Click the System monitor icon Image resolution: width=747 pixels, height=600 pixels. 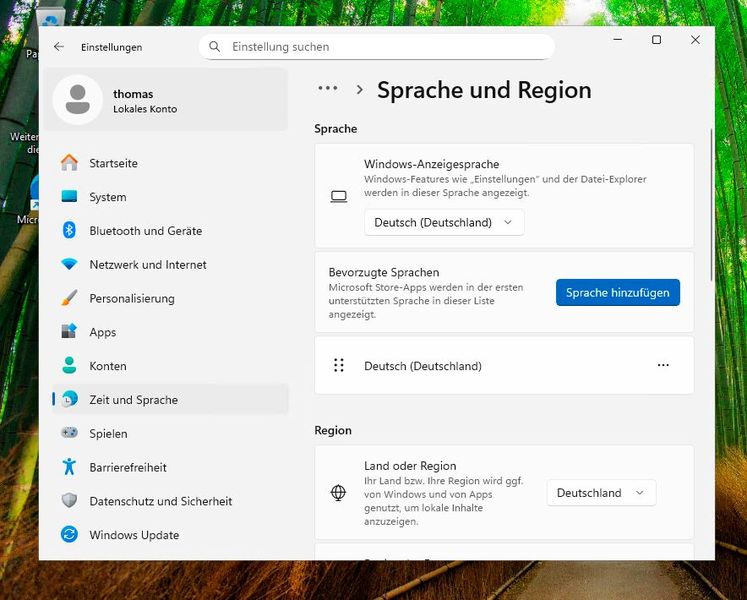(x=69, y=196)
